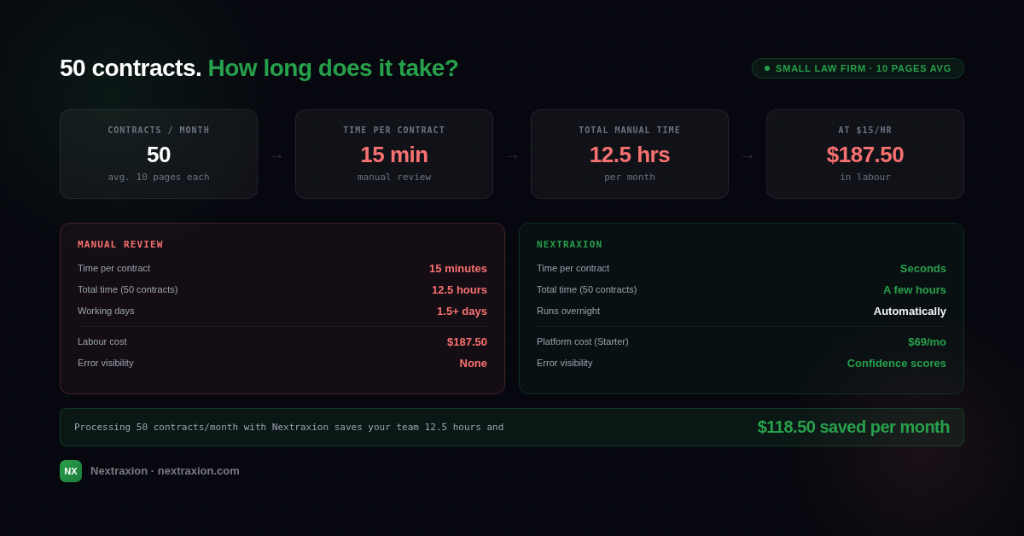This screenshot has height=536, width=1024.
Task: Select the At $15/hr cost card
Action: click(865, 154)
